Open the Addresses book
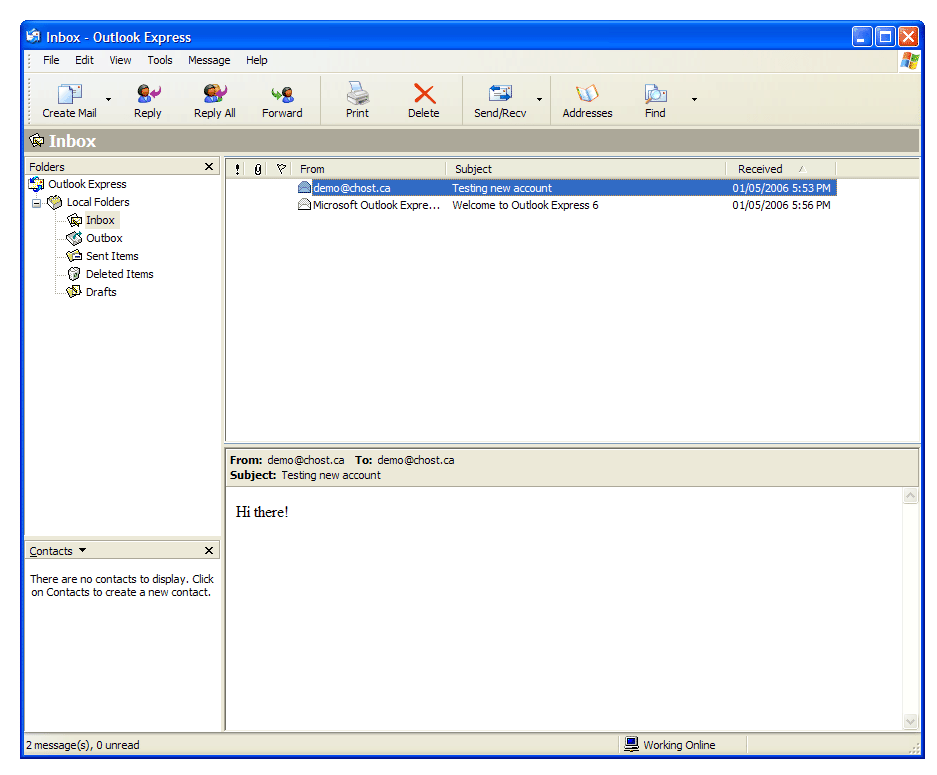 (587, 100)
